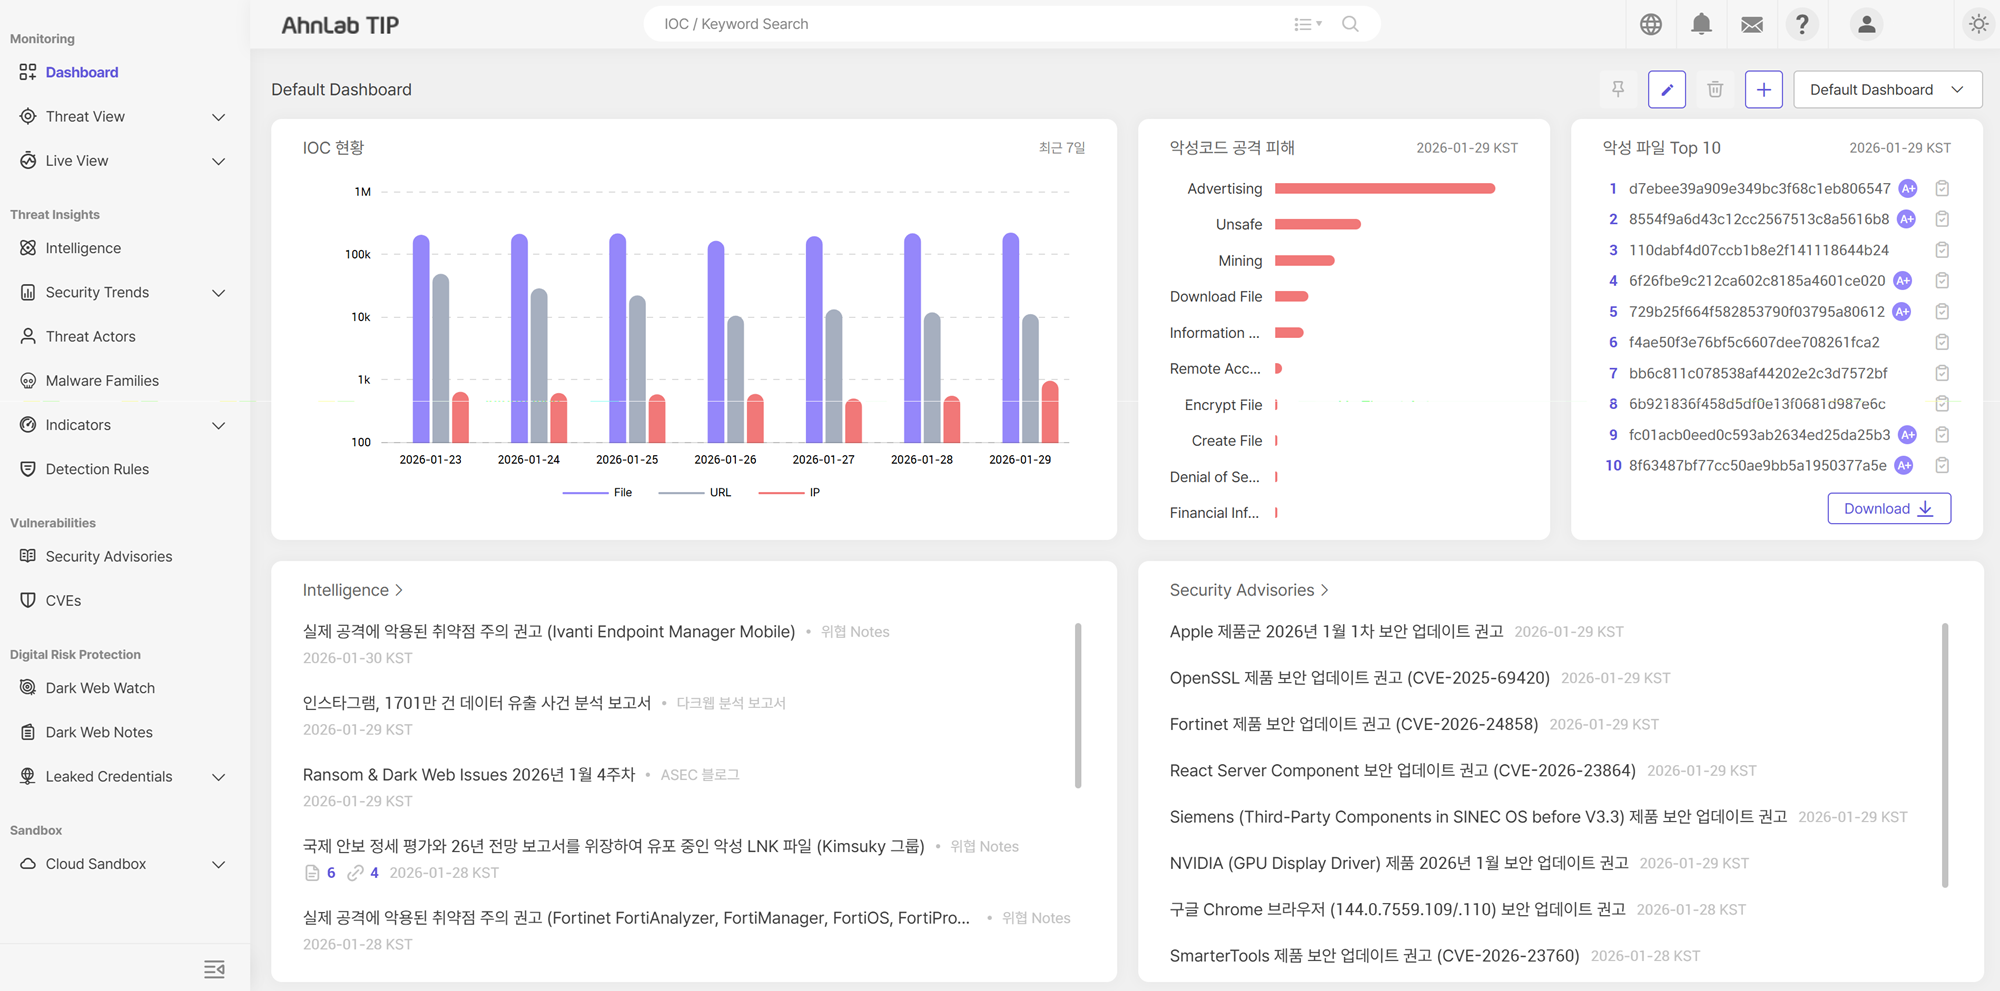Click the notification bell icon
This screenshot has height=991, width=2000.
click(1701, 24)
